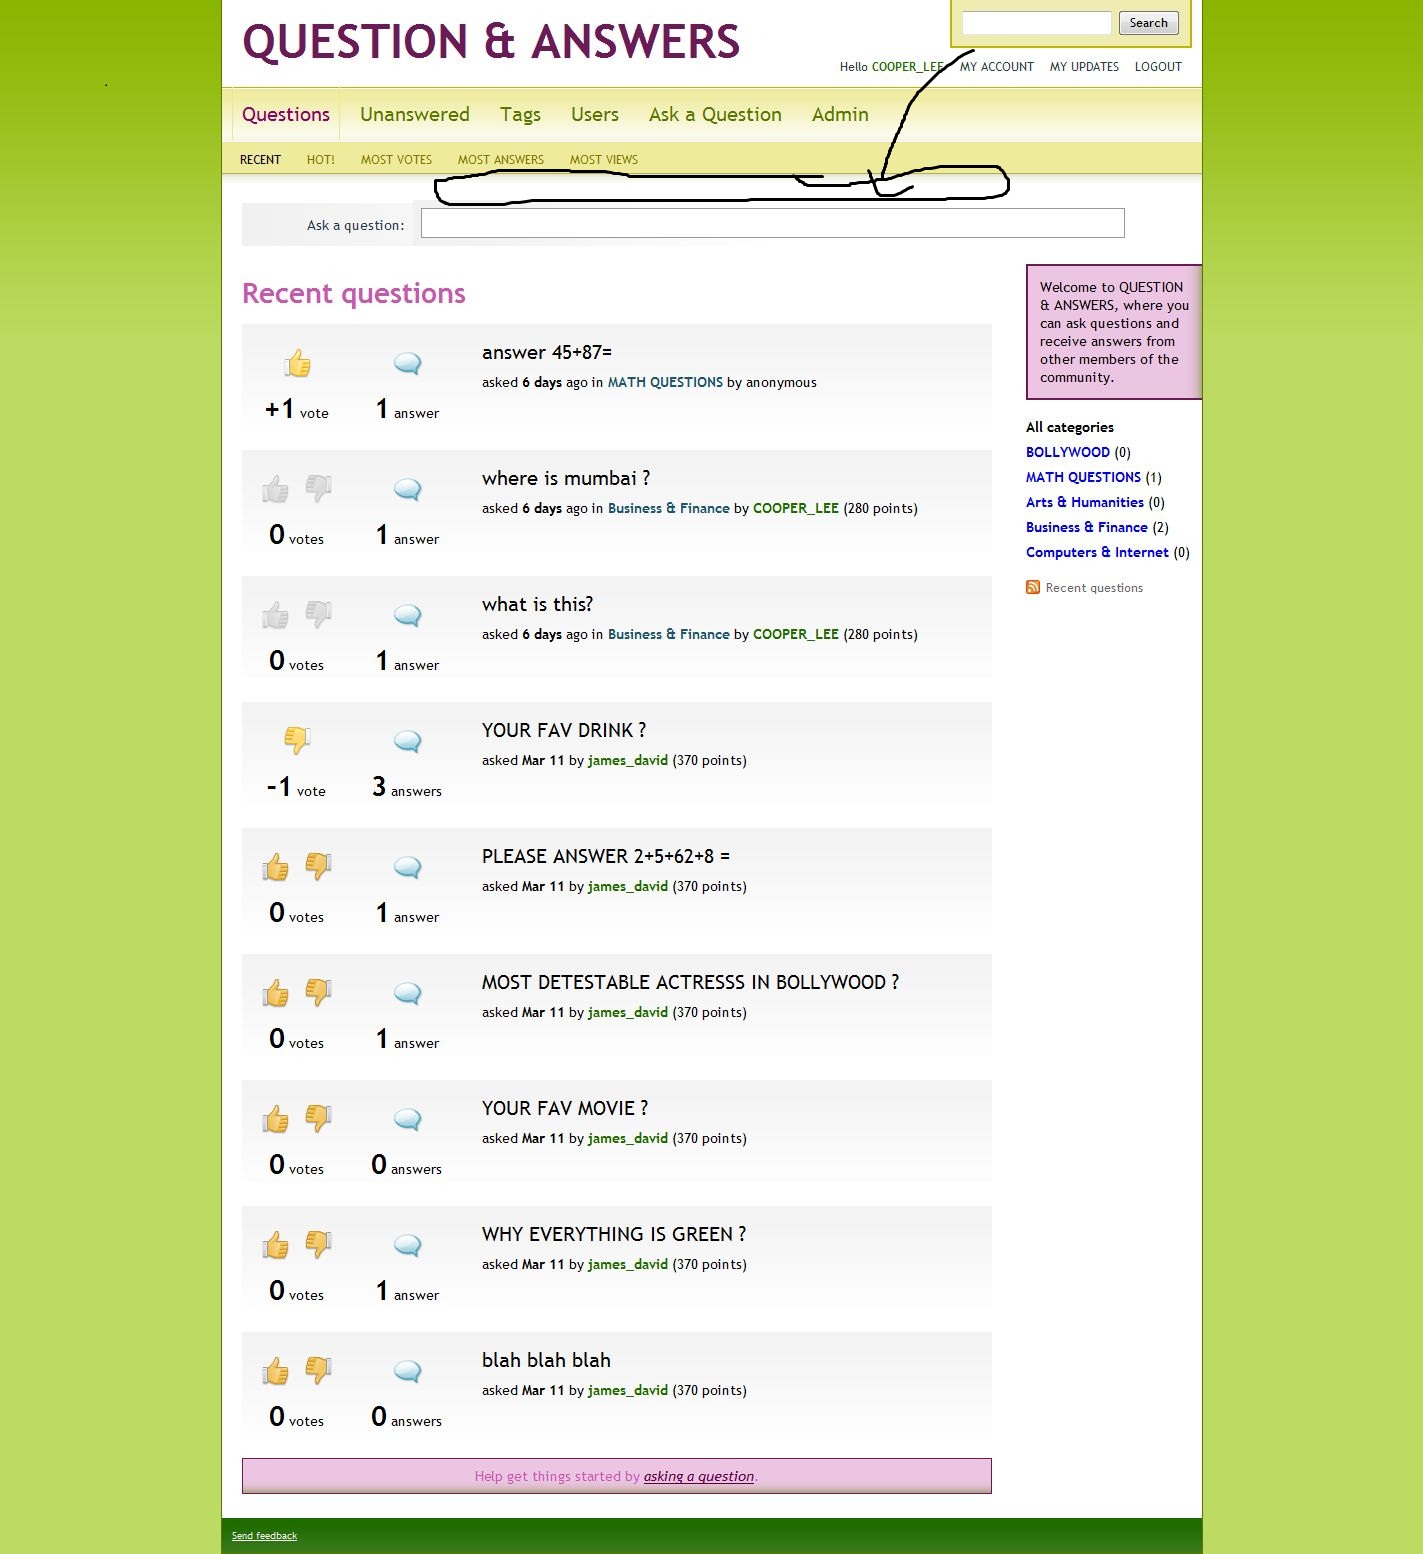Click LOGOUT in the top bar

click(1157, 67)
